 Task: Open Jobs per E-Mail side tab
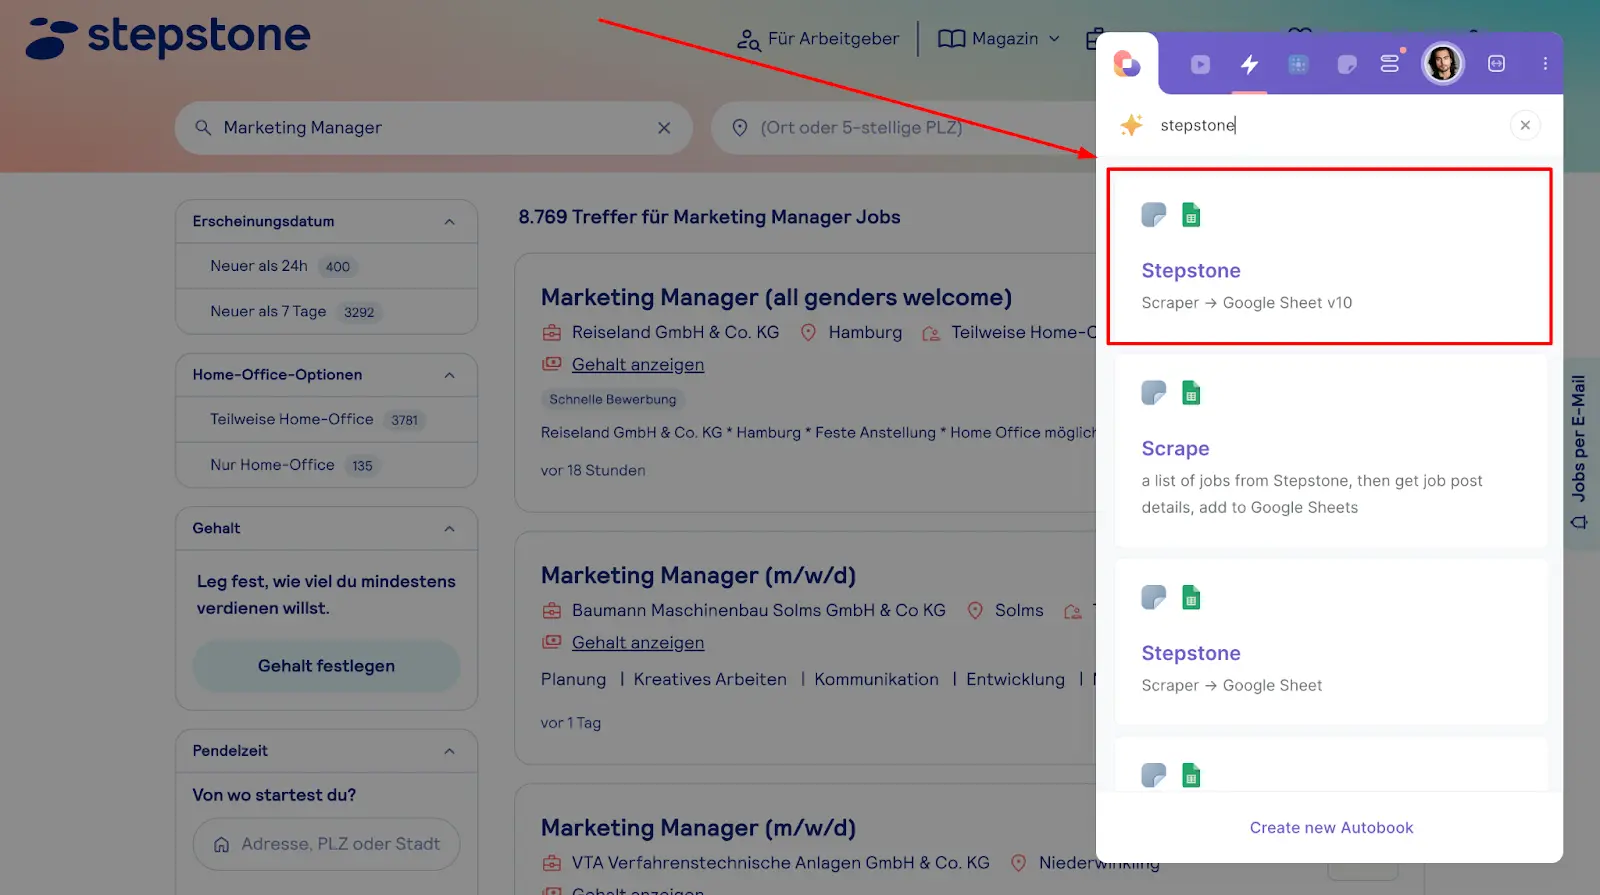pyautogui.click(x=1579, y=453)
